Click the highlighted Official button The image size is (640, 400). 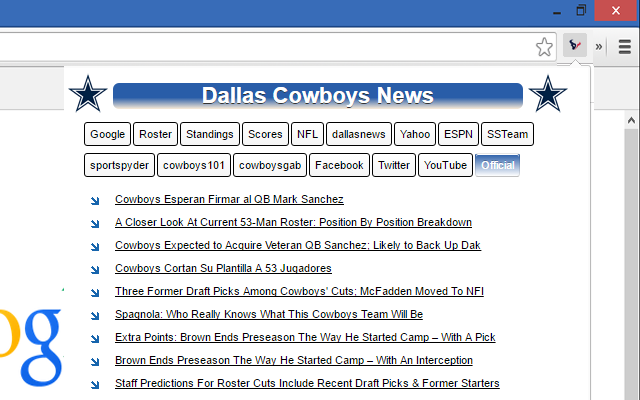coord(498,165)
